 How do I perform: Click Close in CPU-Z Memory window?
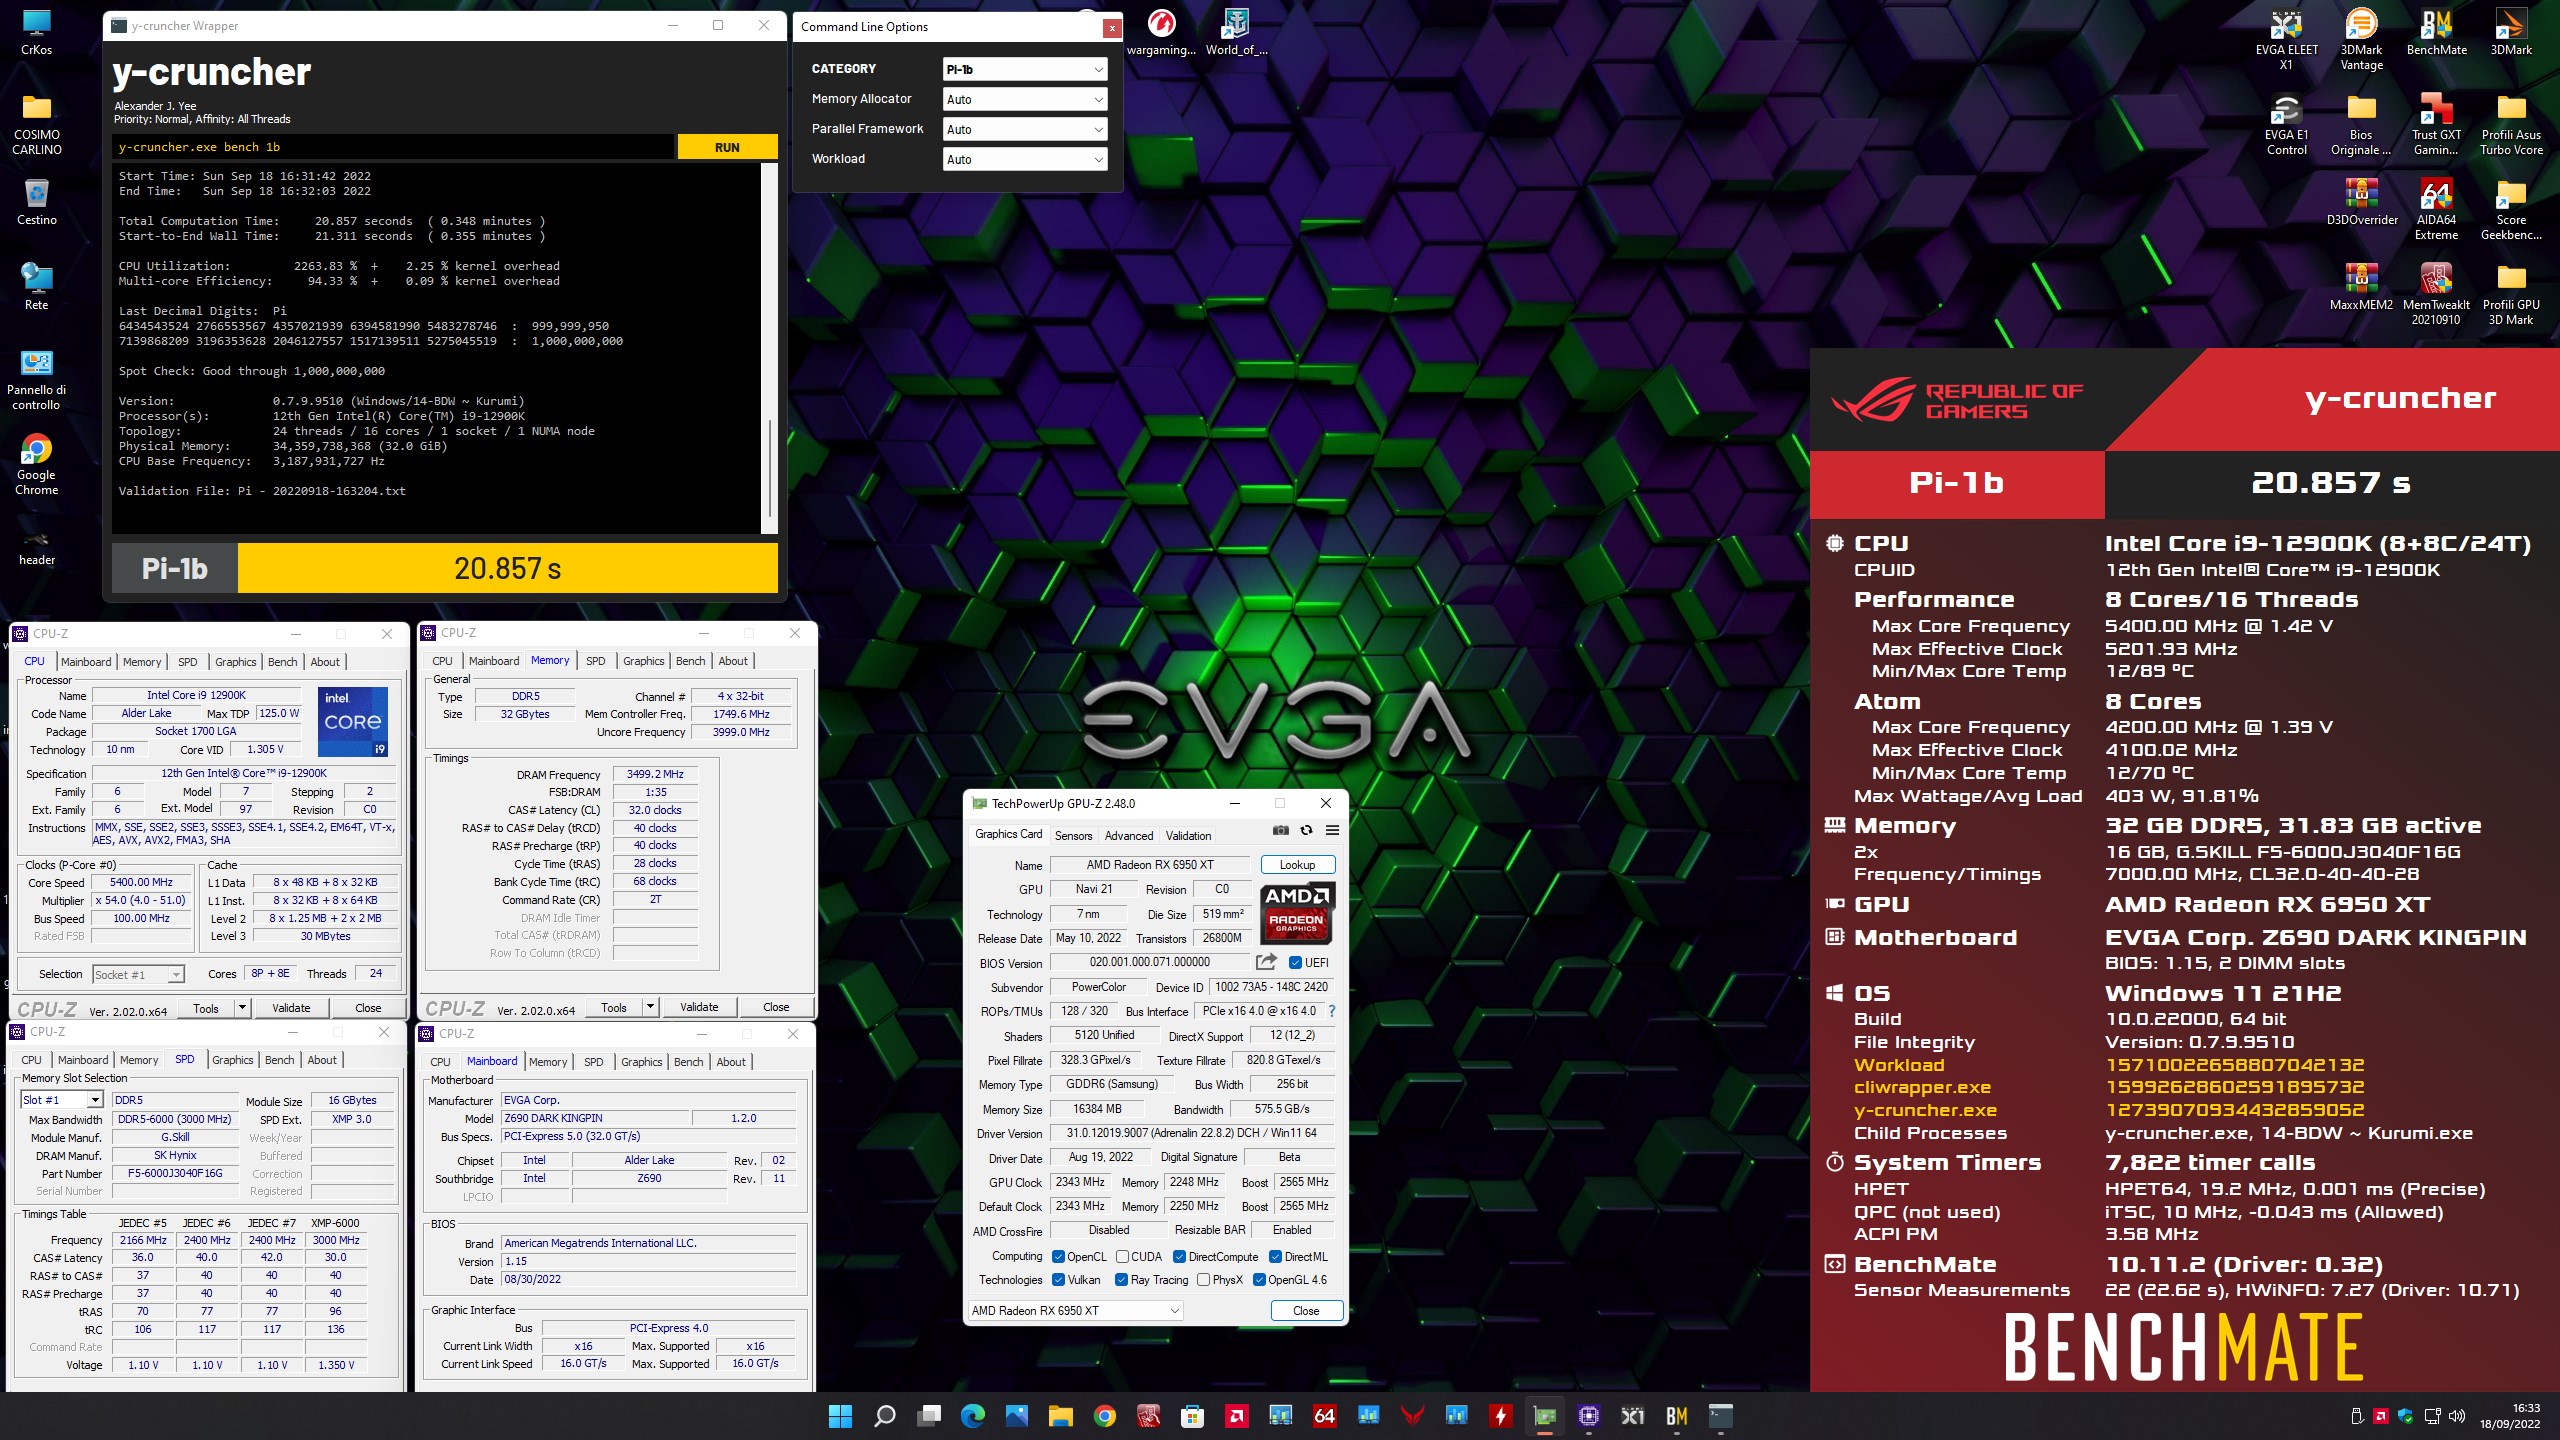(776, 1007)
